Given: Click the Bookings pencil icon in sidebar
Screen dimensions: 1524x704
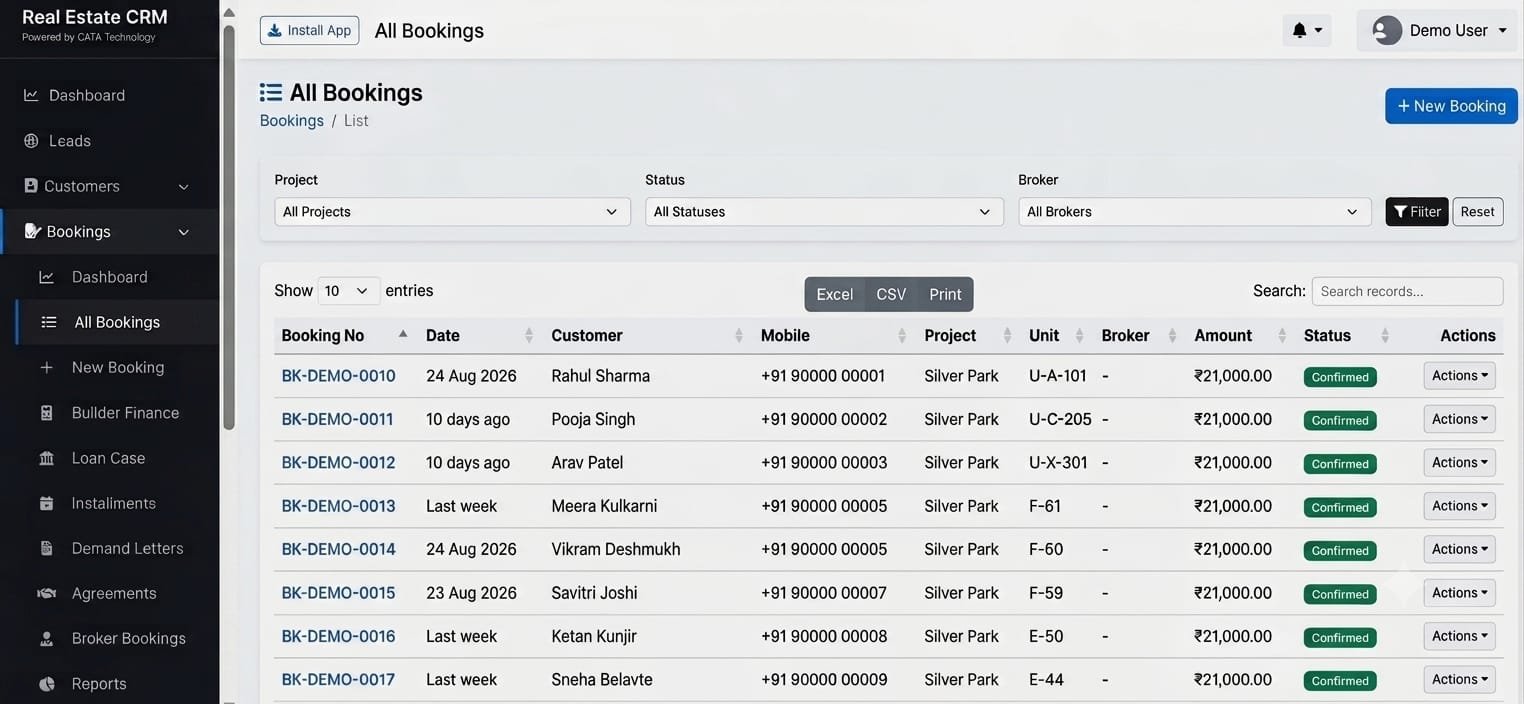Looking at the screenshot, I should coord(32,231).
